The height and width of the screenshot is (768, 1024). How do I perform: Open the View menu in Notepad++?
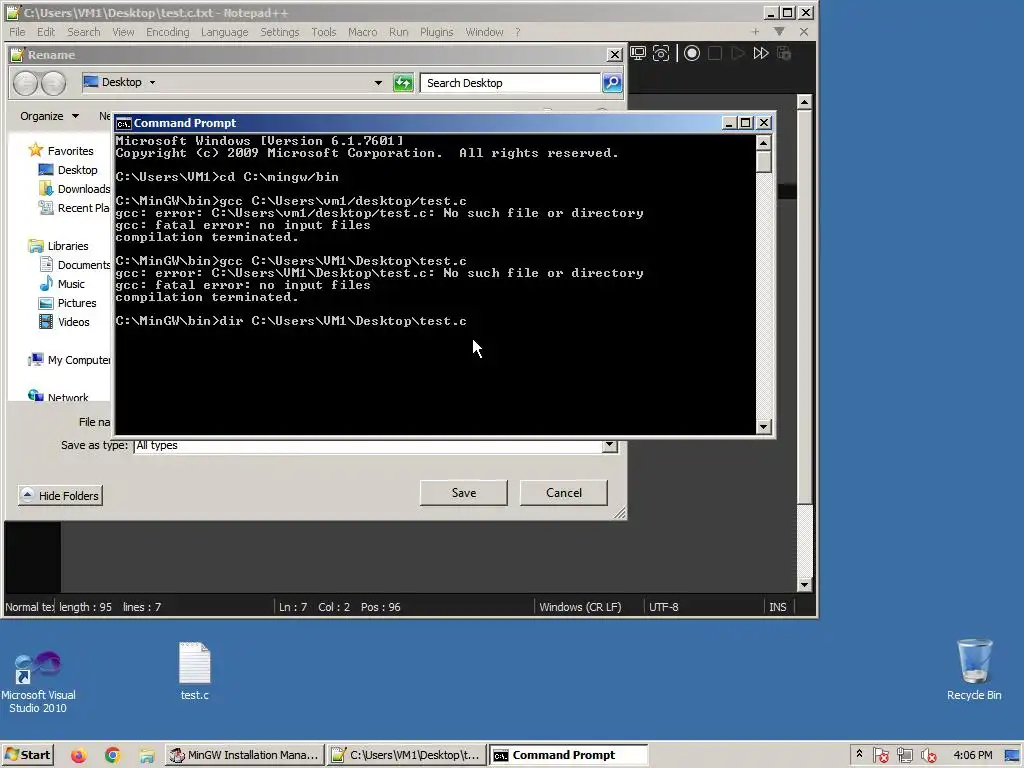(123, 32)
